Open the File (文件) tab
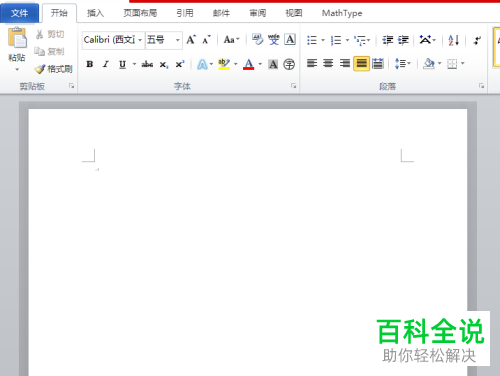This screenshot has width=500, height=376. tap(19, 13)
